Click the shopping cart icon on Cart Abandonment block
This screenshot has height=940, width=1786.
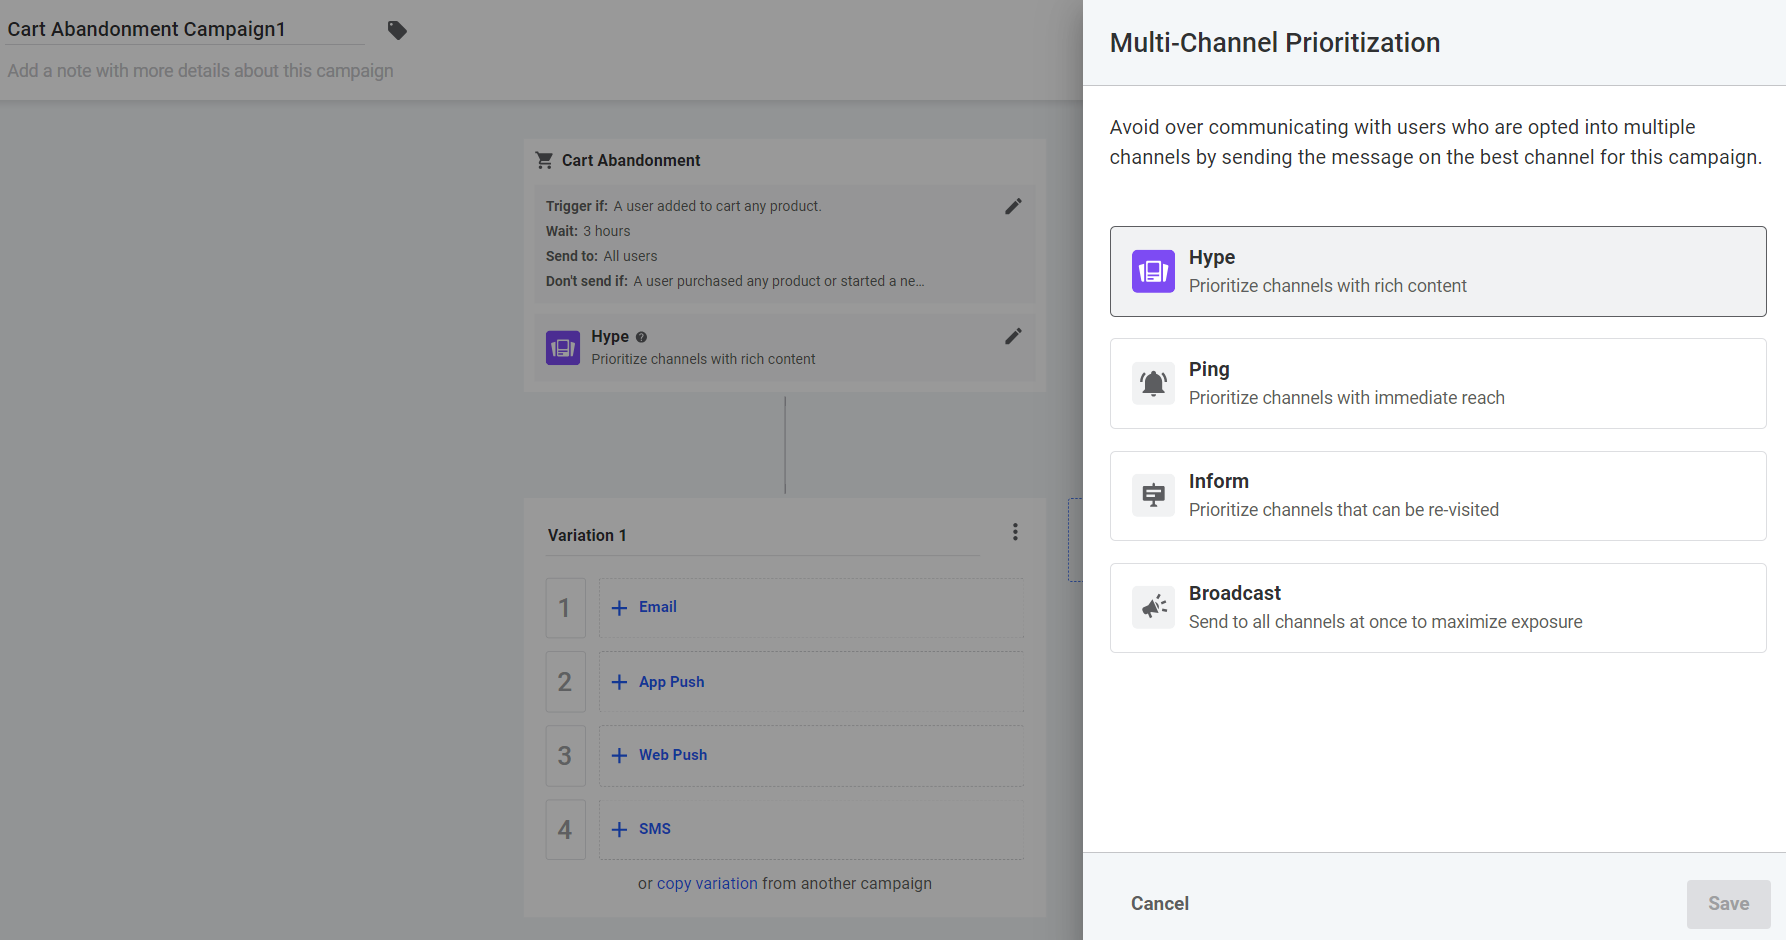coord(545,160)
